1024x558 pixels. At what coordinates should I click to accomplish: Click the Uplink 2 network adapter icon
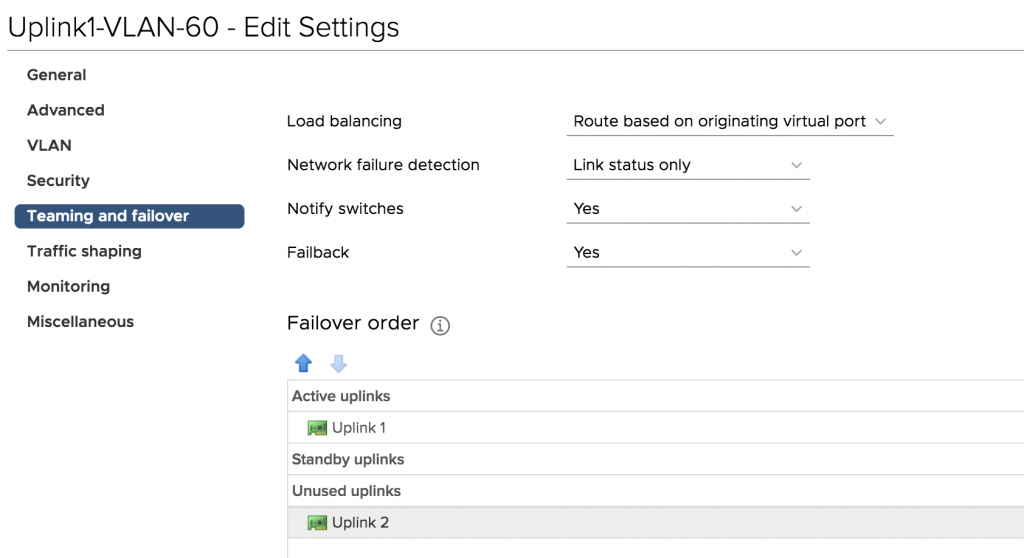[x=317, y=523]
